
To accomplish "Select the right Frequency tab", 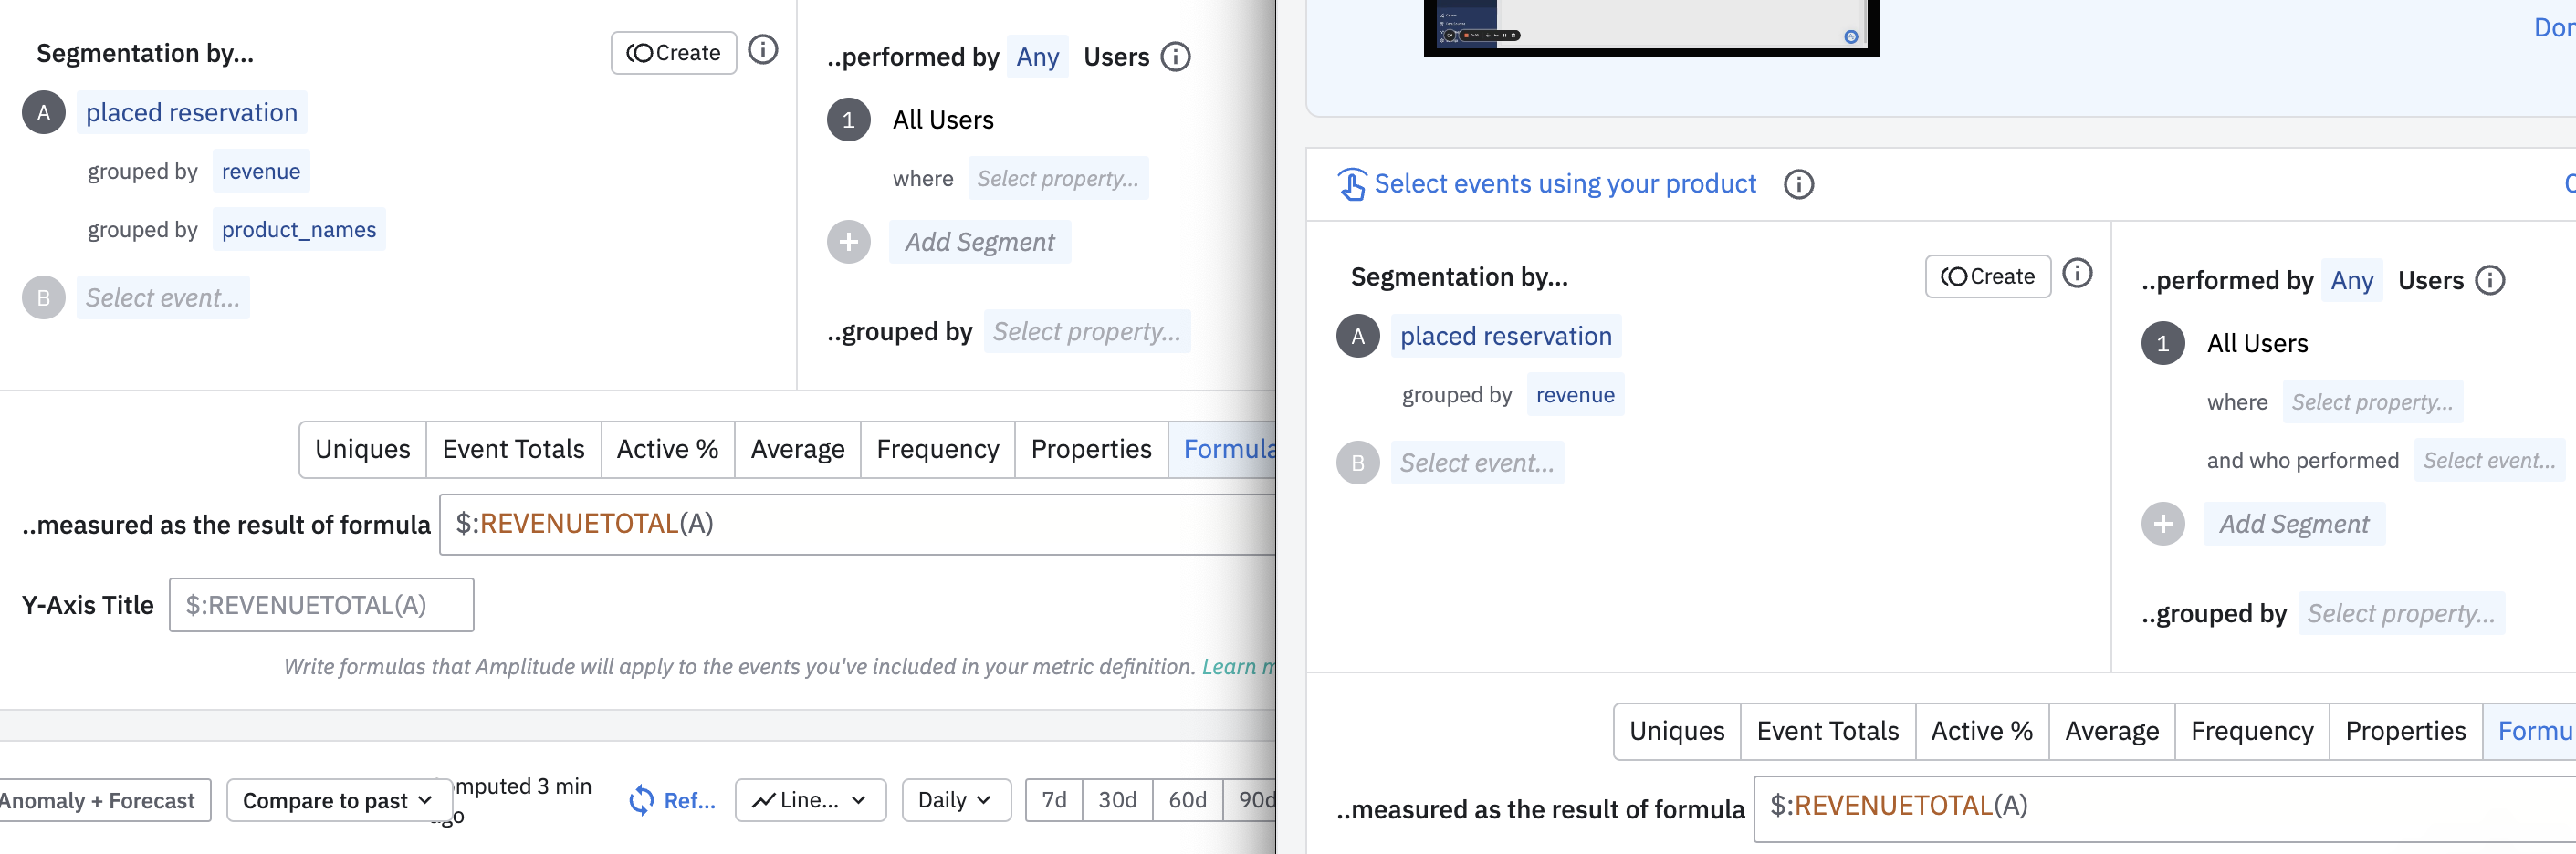I will click(x=2251, y=731).
